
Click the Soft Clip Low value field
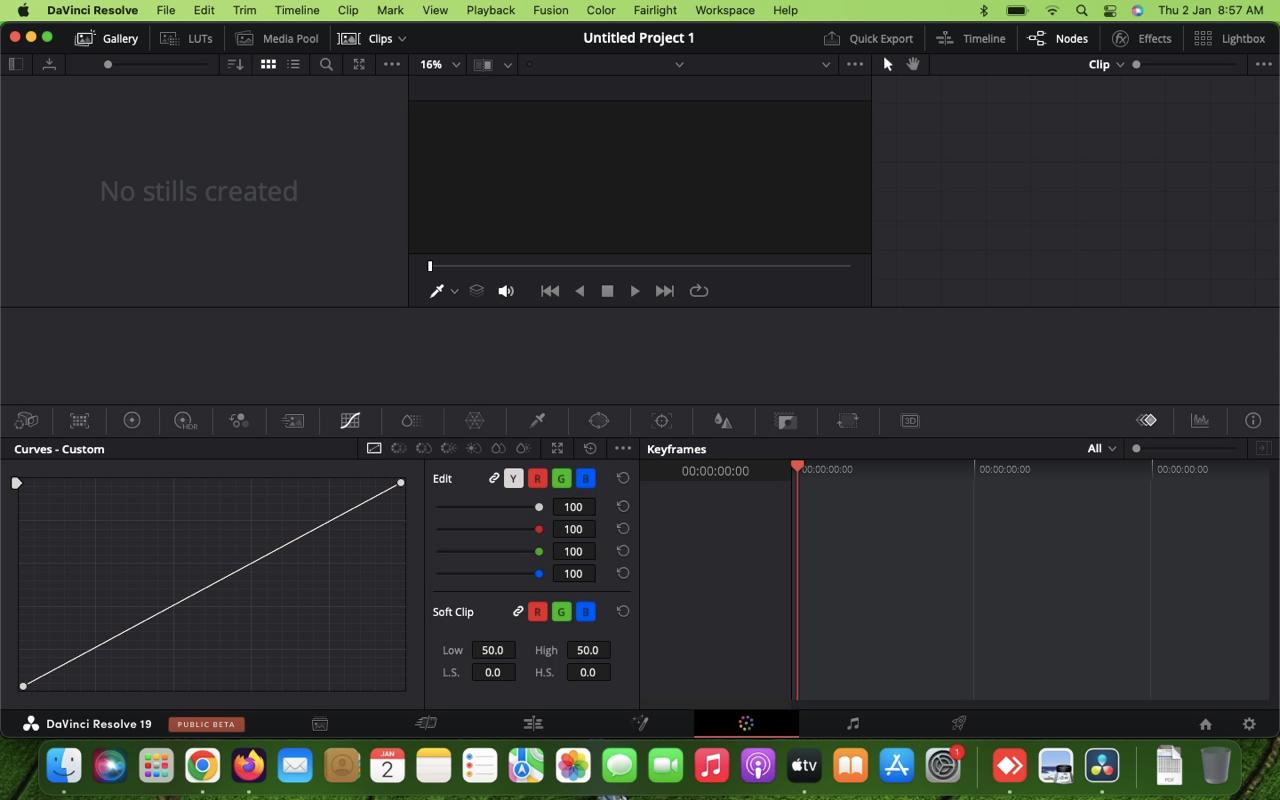click(493, 650)
